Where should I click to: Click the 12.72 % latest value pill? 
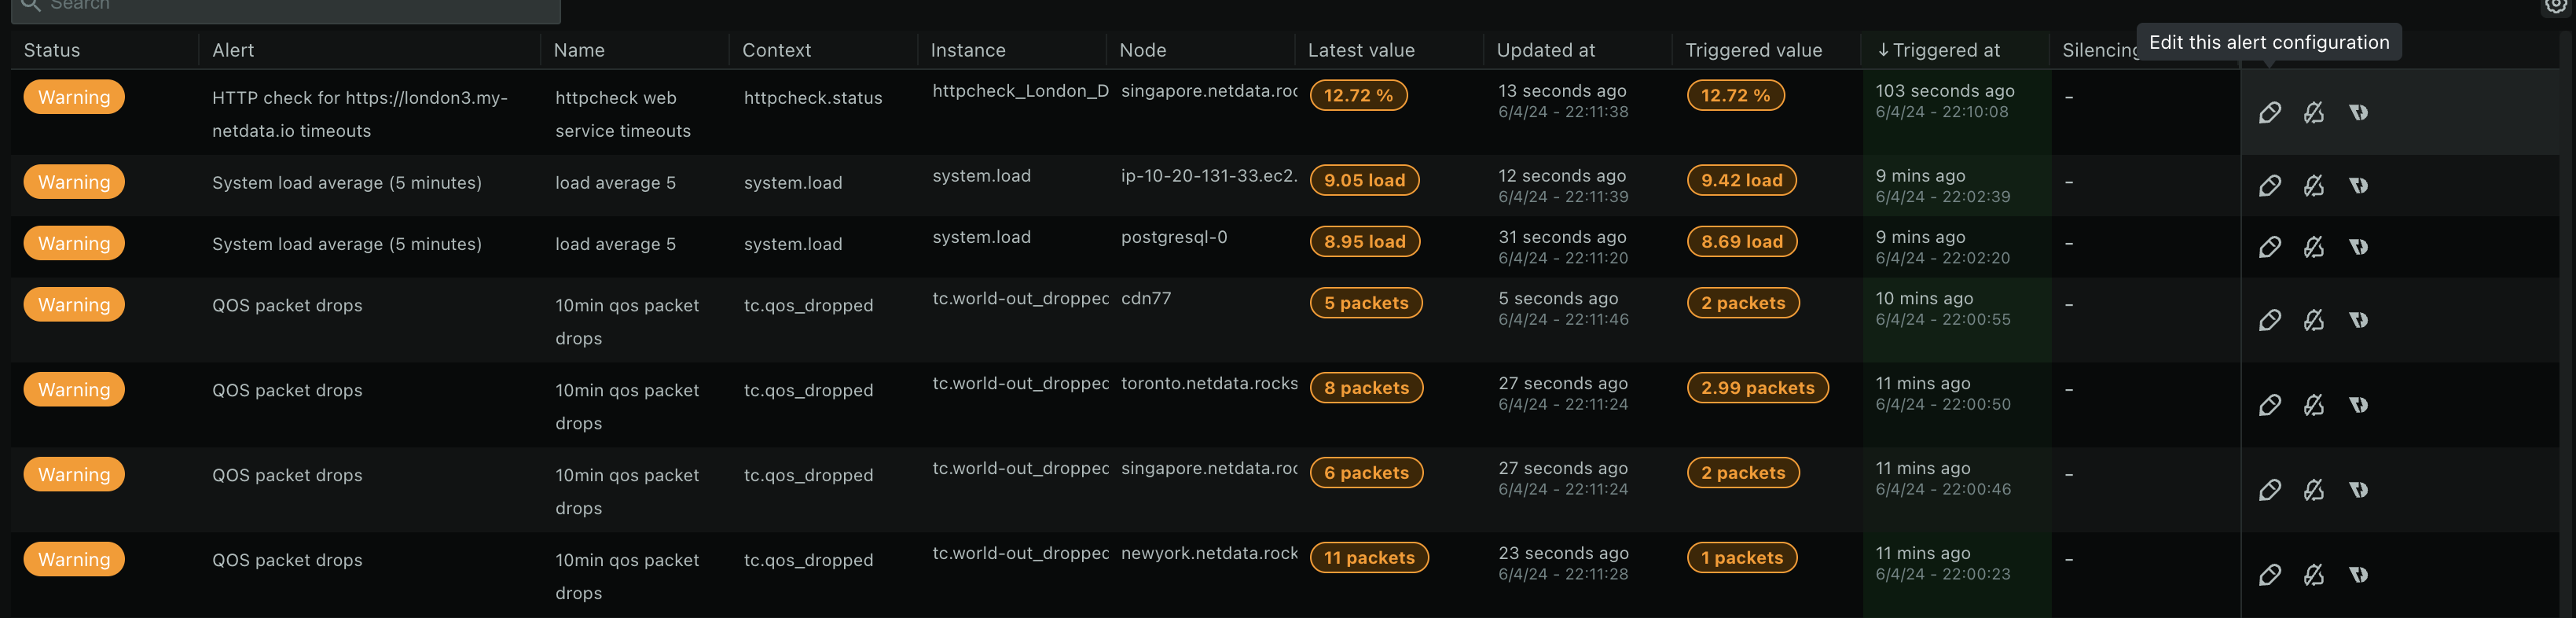tap(1360, 96)
